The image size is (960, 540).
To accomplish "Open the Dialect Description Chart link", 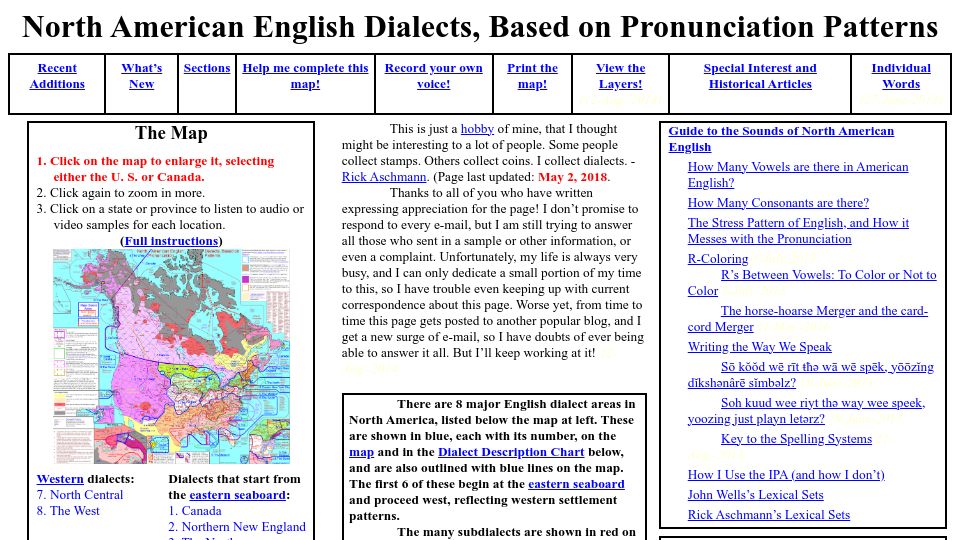I will coord(511,452).
